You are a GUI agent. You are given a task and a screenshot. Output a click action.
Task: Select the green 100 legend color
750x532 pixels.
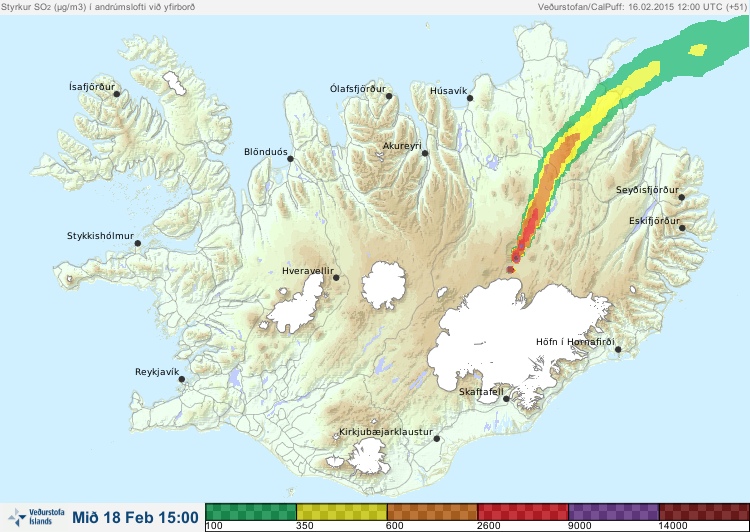click(x=251, y=512)
